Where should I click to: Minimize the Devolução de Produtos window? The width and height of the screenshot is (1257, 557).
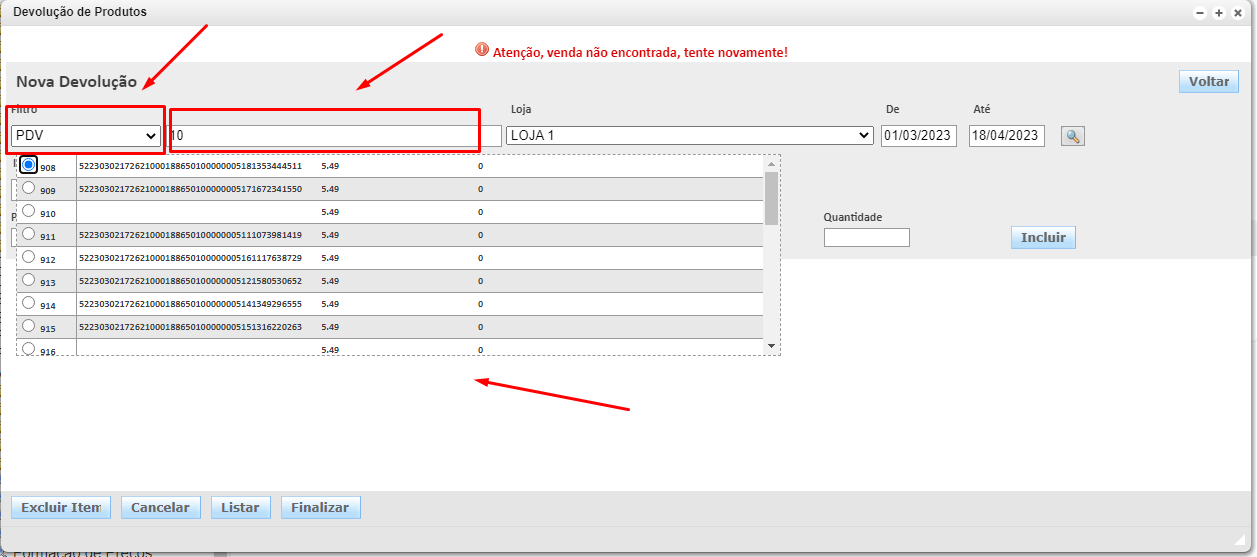coord(1200,13)
